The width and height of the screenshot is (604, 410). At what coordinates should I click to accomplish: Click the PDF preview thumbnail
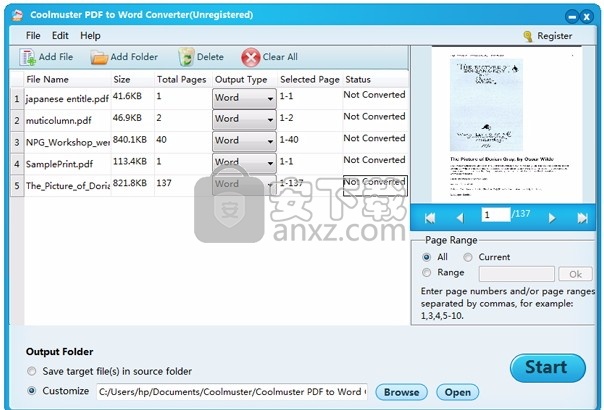[507, 123]
